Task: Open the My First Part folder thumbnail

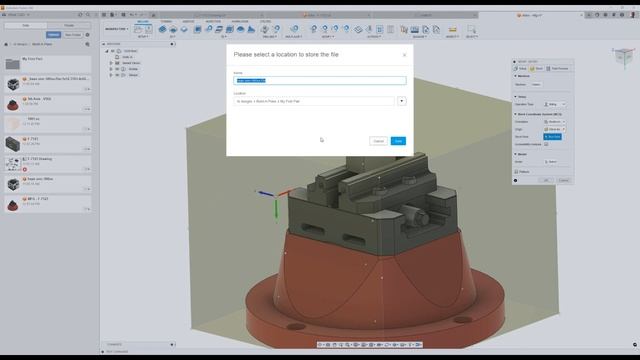Action: pyautogui.click(x=13, y=64)
